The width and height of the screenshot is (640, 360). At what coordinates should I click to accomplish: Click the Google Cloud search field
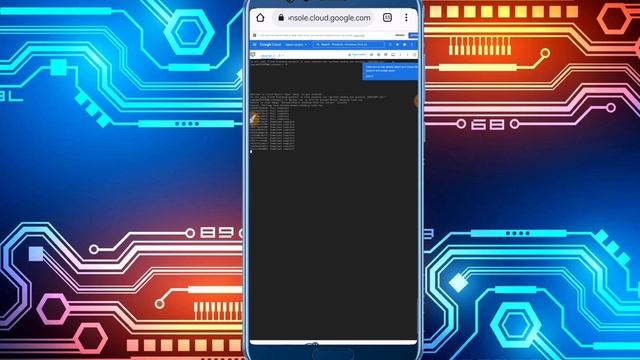coord(349,44)
